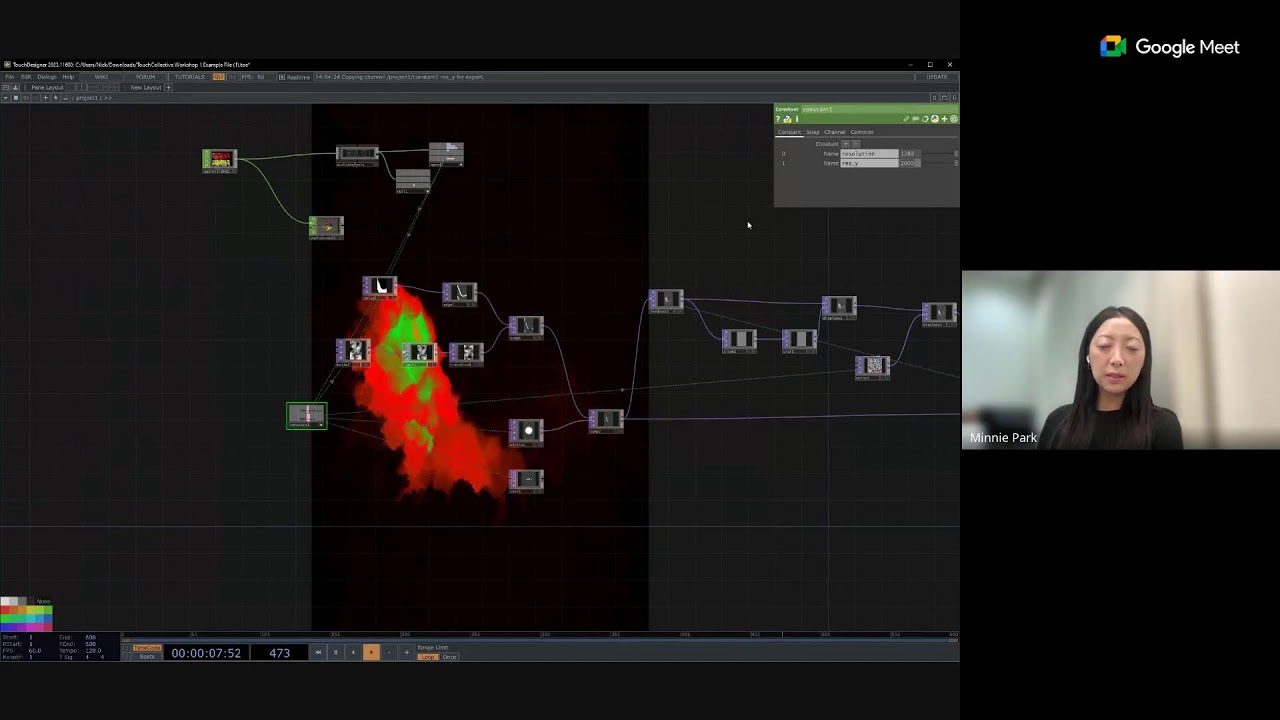Click the TUTORIALS button
The height and width of the screenshot is (720, 1280).
tap(189, 77)
